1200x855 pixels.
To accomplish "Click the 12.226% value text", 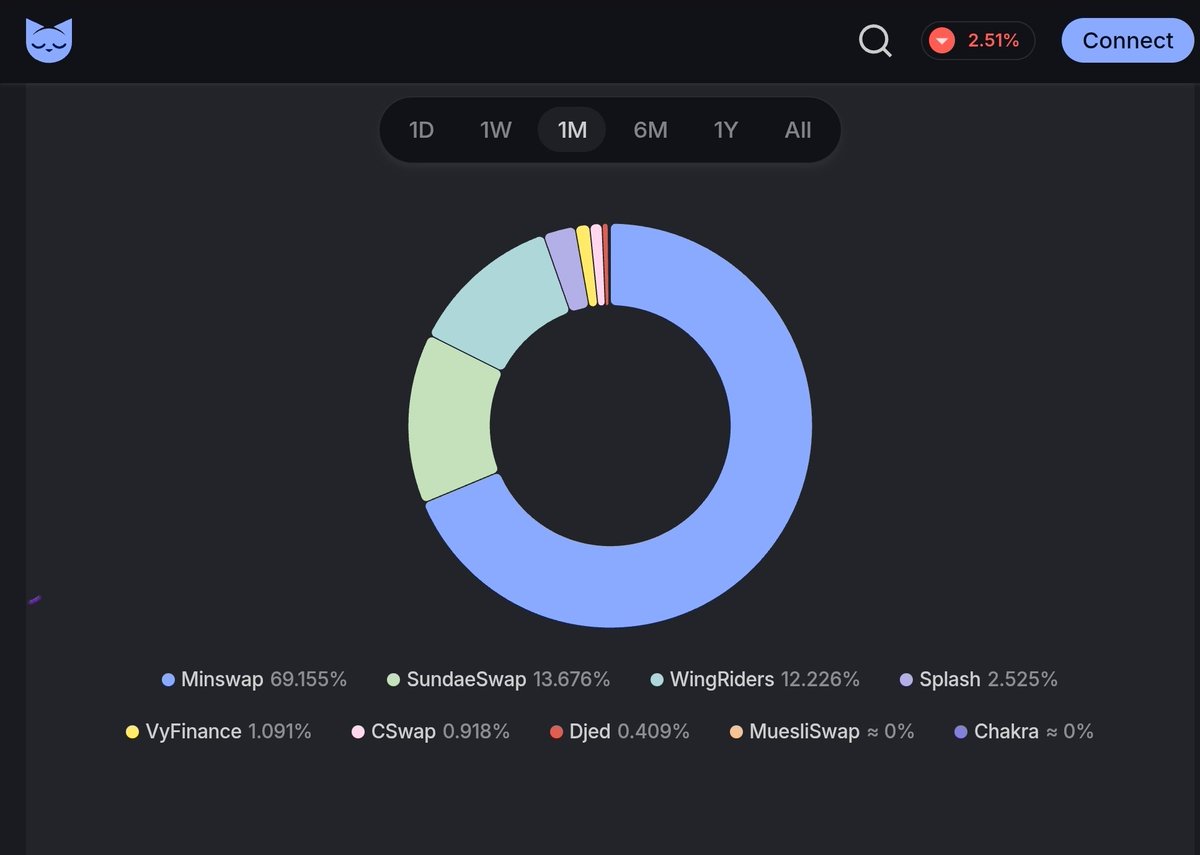I will click(x=821, y=680).
